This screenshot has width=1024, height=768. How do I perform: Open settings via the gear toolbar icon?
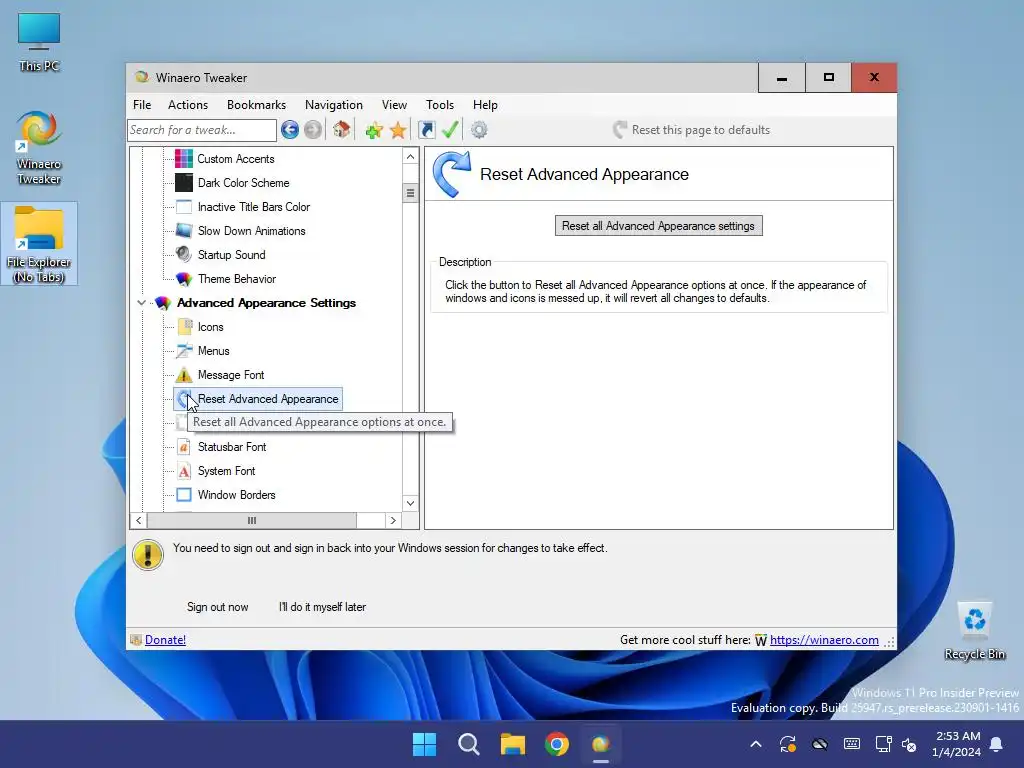(x=479, y=130)
